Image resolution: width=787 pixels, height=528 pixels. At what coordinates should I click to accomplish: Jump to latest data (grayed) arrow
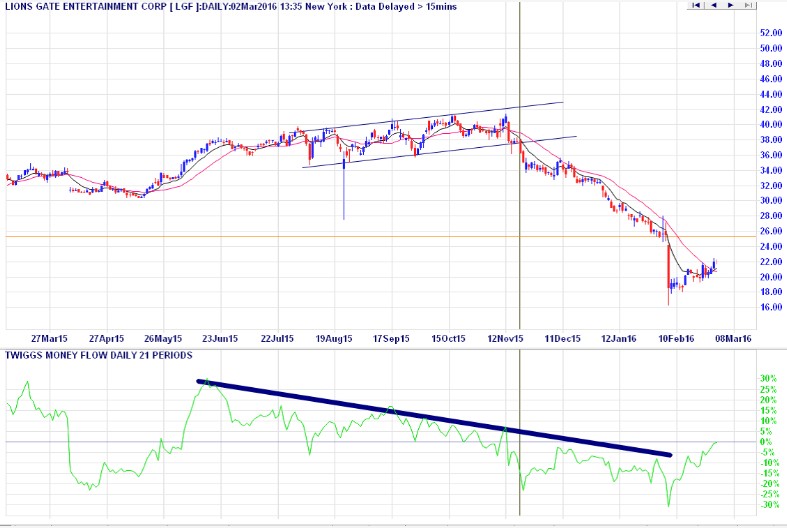(x=747, y=5)
